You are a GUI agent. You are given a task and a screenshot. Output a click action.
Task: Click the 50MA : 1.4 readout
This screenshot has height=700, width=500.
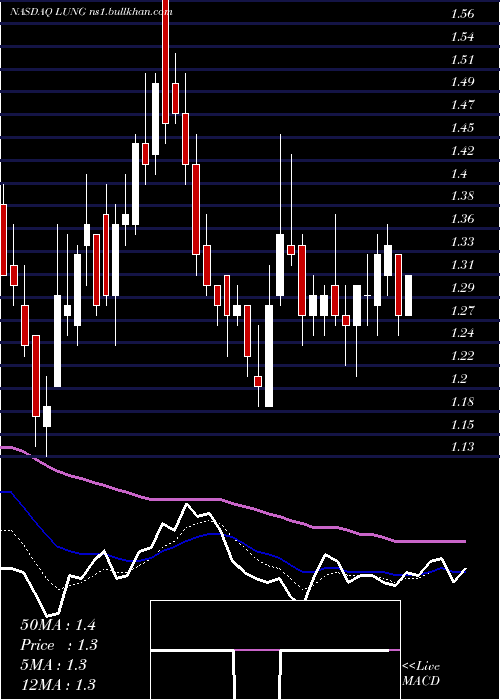pos(58,625)
